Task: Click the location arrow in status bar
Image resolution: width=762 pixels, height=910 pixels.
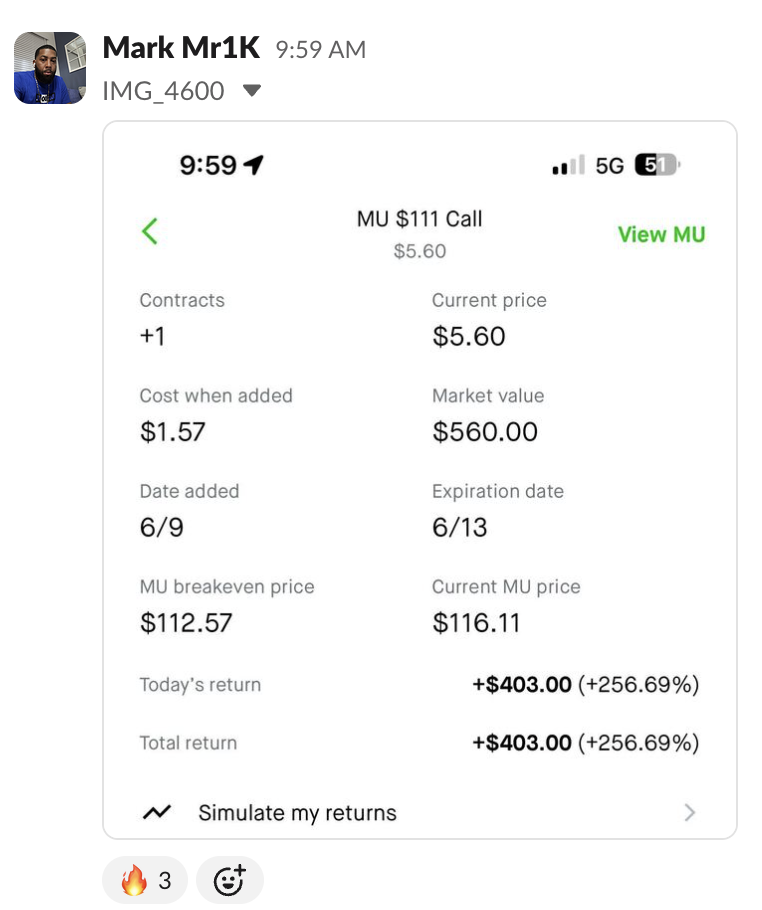Action: [x=254, y=165]
